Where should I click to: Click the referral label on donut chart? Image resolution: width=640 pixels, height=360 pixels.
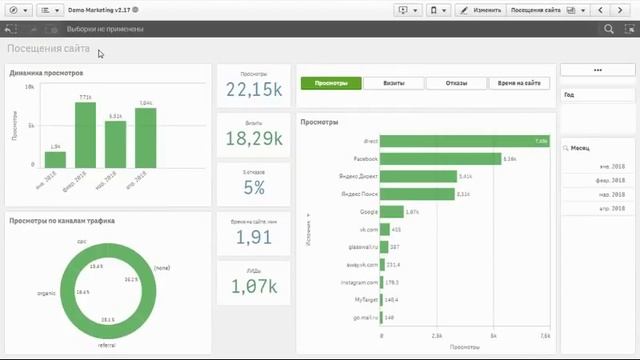tap(107, 345)
